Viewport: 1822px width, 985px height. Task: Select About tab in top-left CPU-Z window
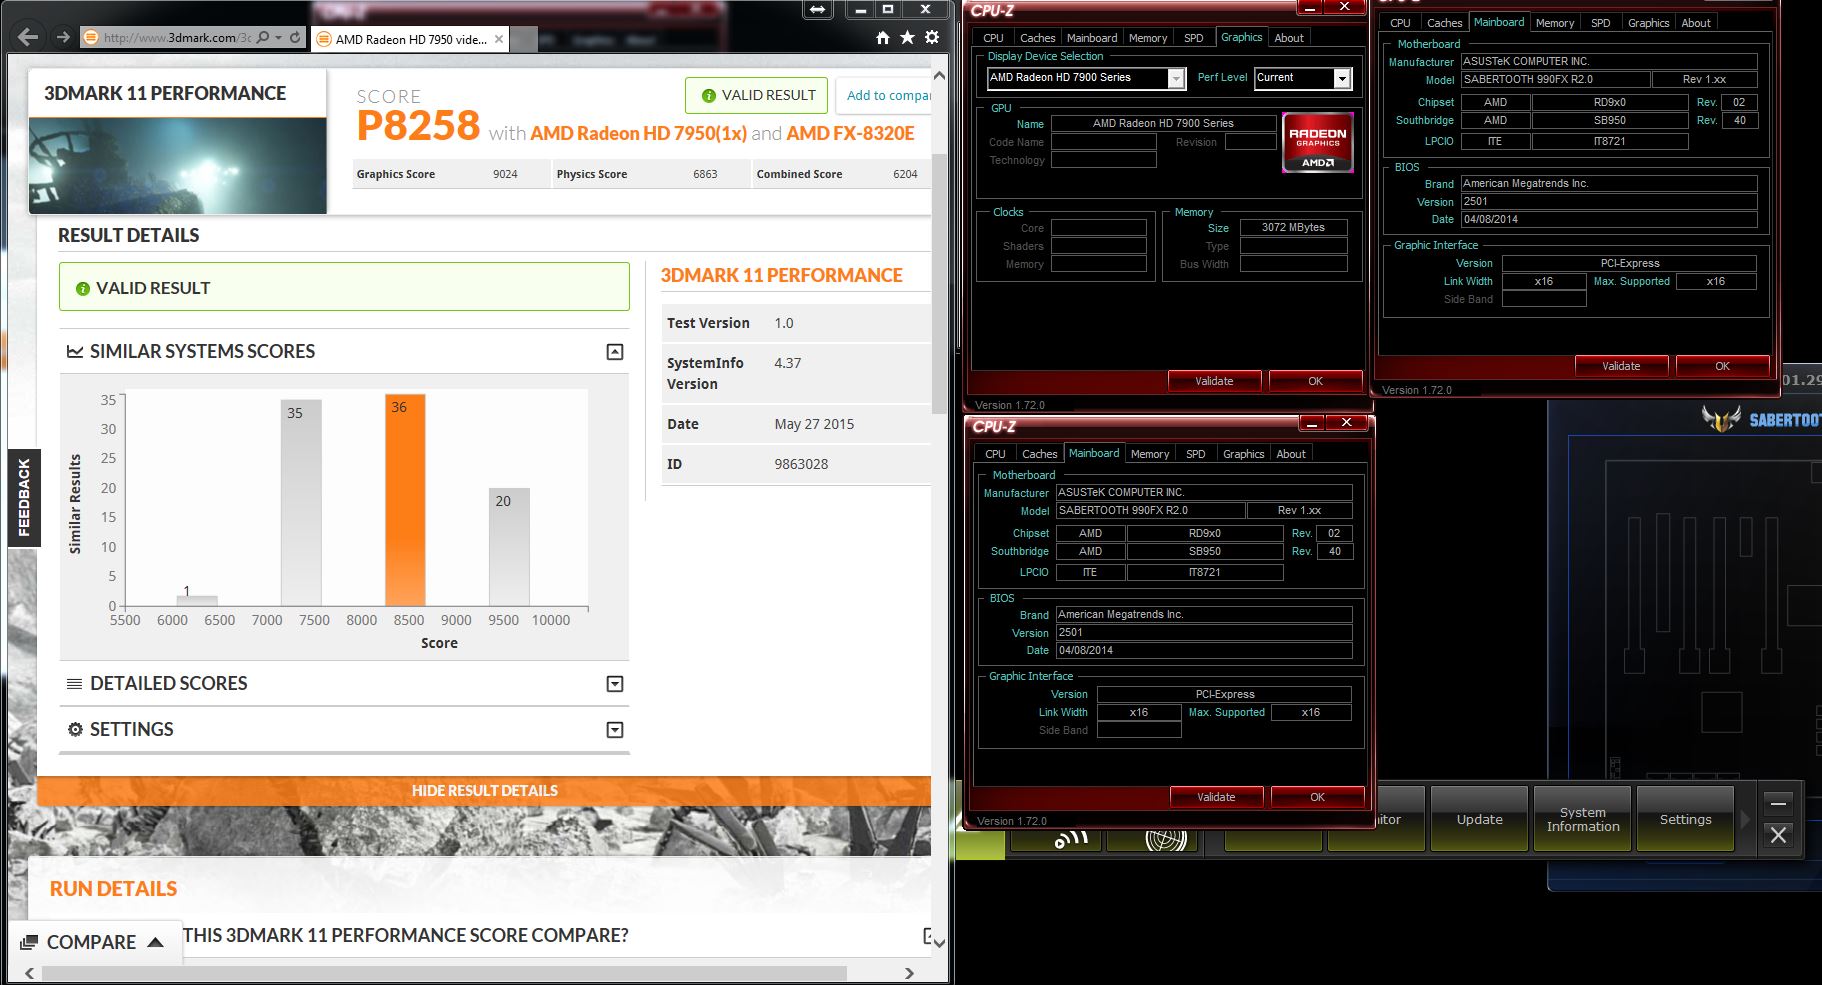(1289, 38)
